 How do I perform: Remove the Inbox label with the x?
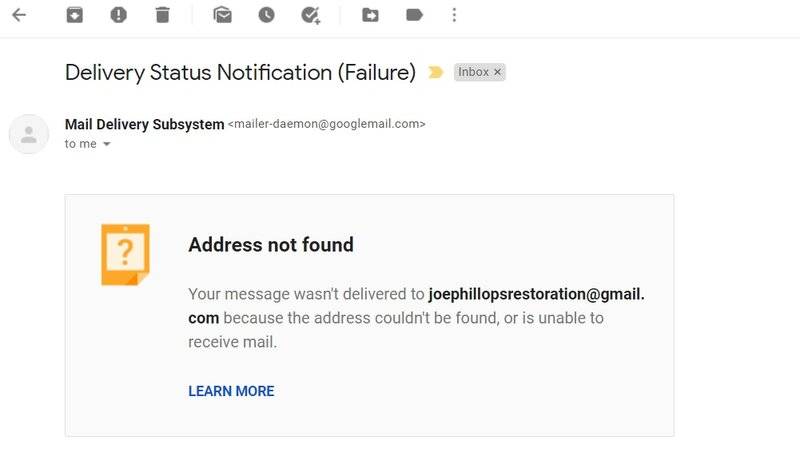(497, 72)
